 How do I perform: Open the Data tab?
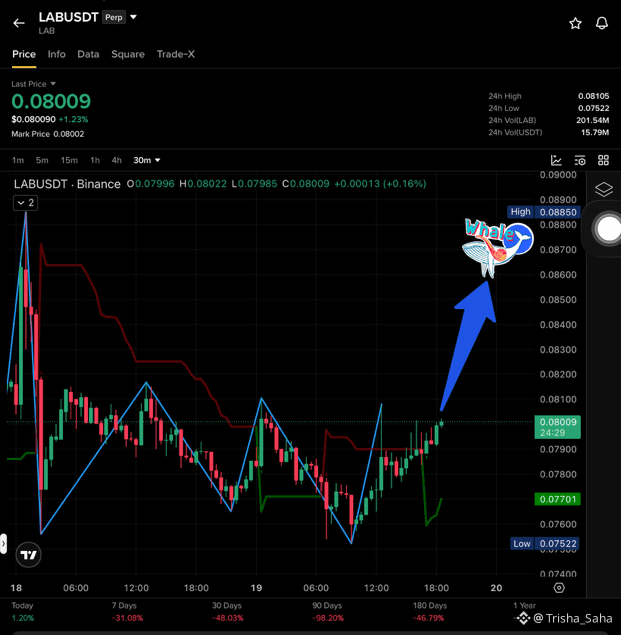[88, 54]
